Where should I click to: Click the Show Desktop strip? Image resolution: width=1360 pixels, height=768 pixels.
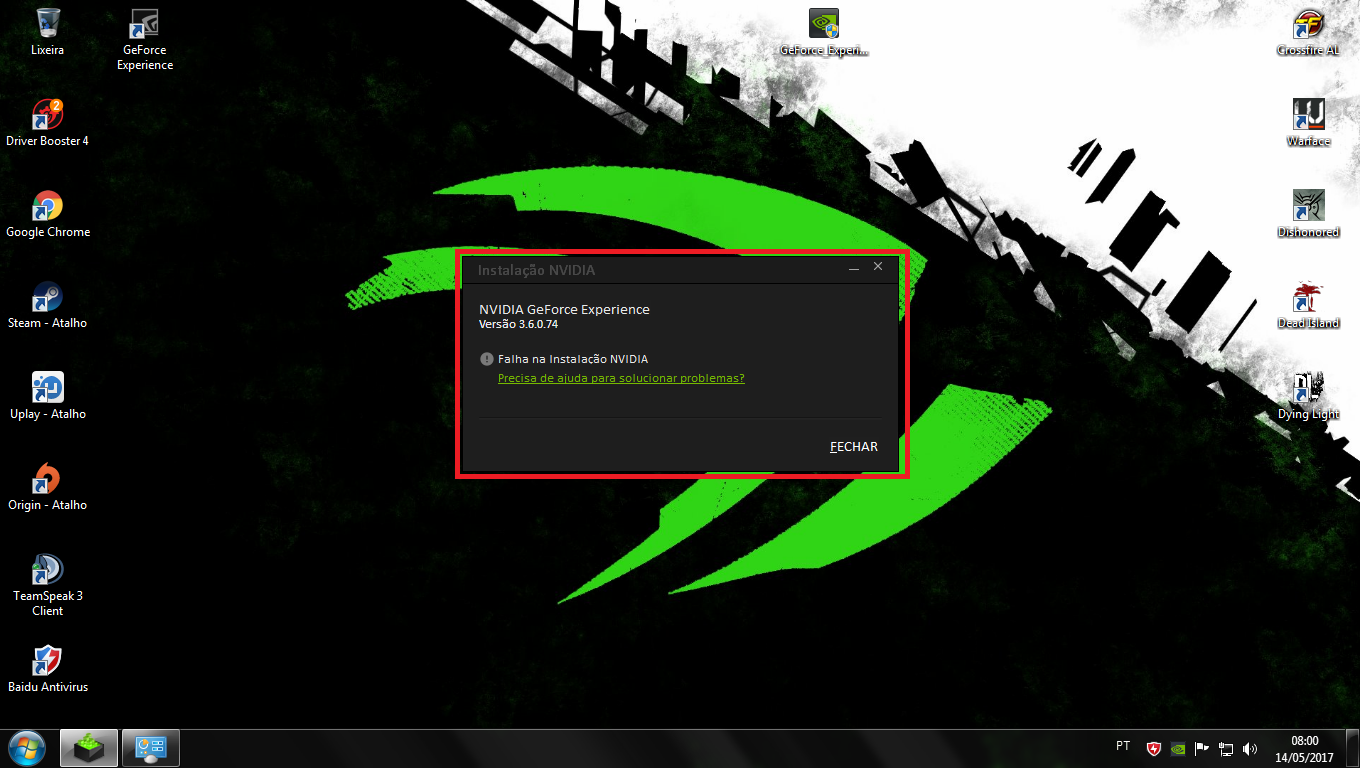pyautogui.click(x=1352, y=748)
